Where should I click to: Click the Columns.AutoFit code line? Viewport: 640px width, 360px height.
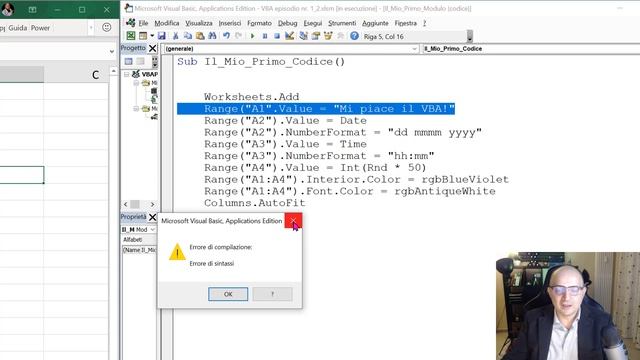pyautogui.click(x=255, y=203)
